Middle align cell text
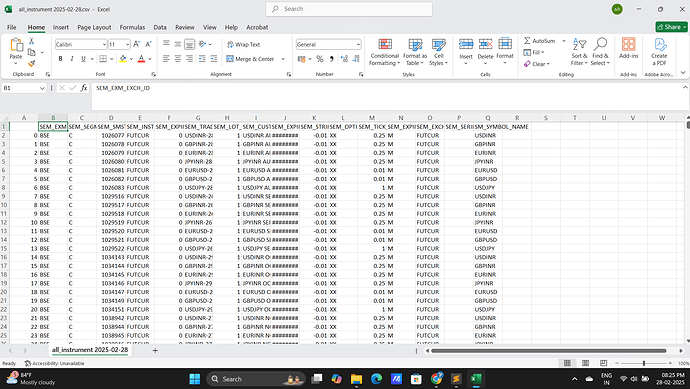 [x=178, y=44]
